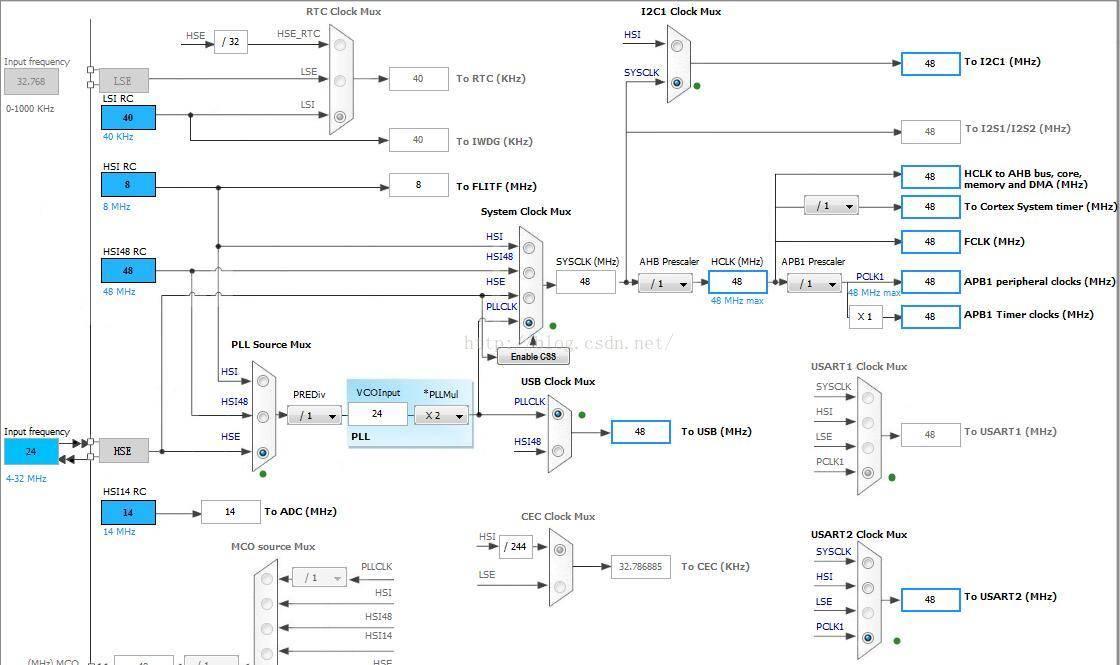Click the HCLK to AHB bus value box
The width and height of the screenshot is (1120, 665).
pos(930,176)
